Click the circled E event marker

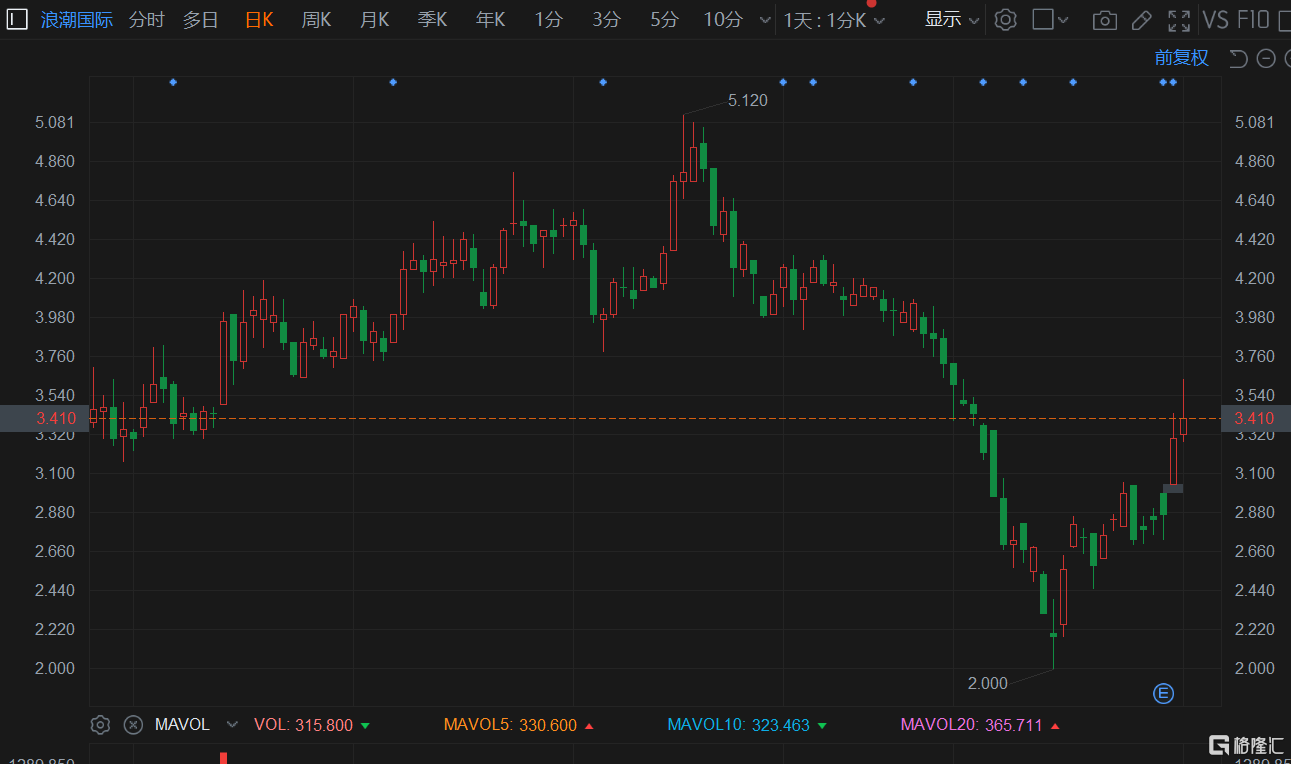[x=1163, y=694]
